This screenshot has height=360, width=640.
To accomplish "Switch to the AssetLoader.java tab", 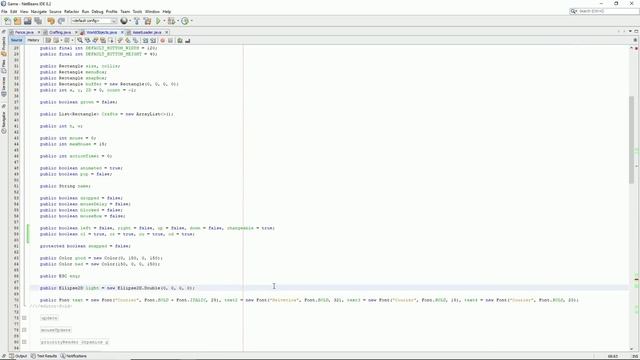I will [147, 32].
